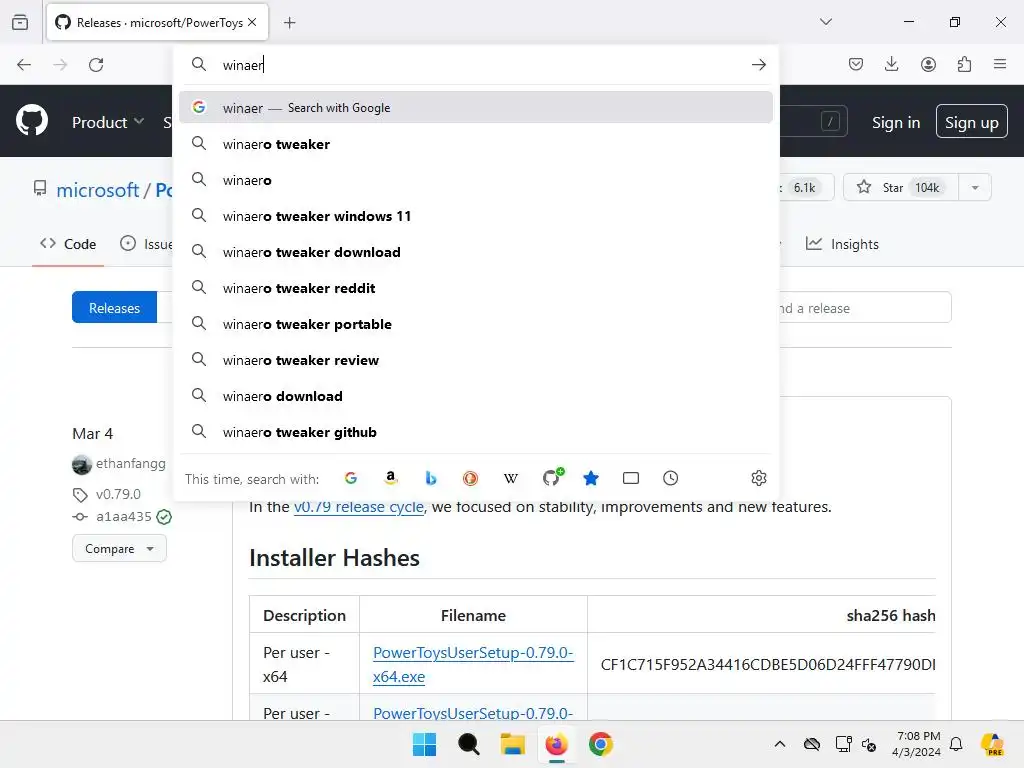Select the Bing search shortcut icon

click(x=430, y=478)
